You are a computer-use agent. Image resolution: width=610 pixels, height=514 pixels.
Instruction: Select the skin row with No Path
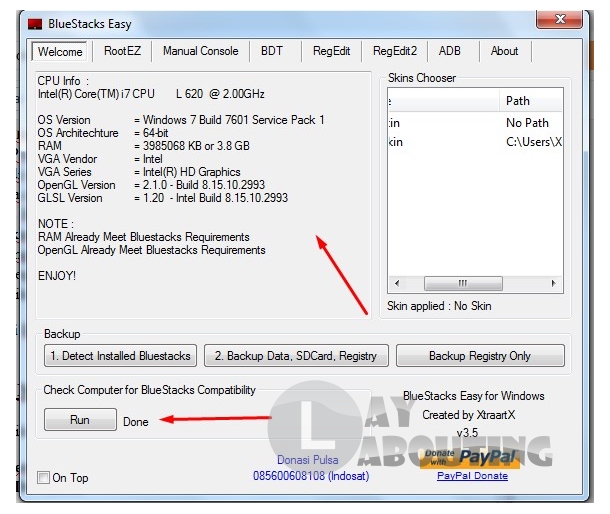tap(475, 123)
